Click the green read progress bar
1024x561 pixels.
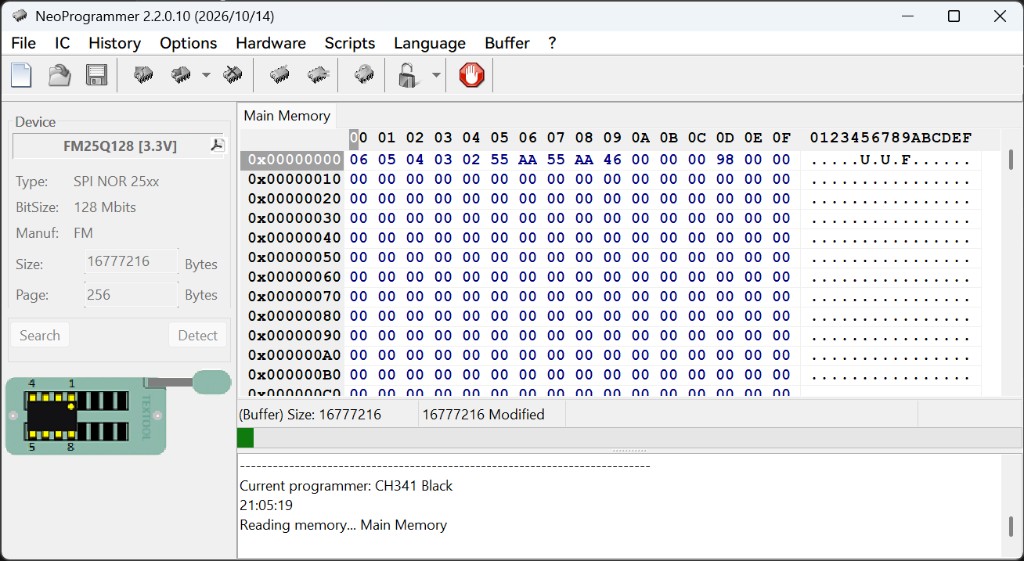click(x=245, y=438)
